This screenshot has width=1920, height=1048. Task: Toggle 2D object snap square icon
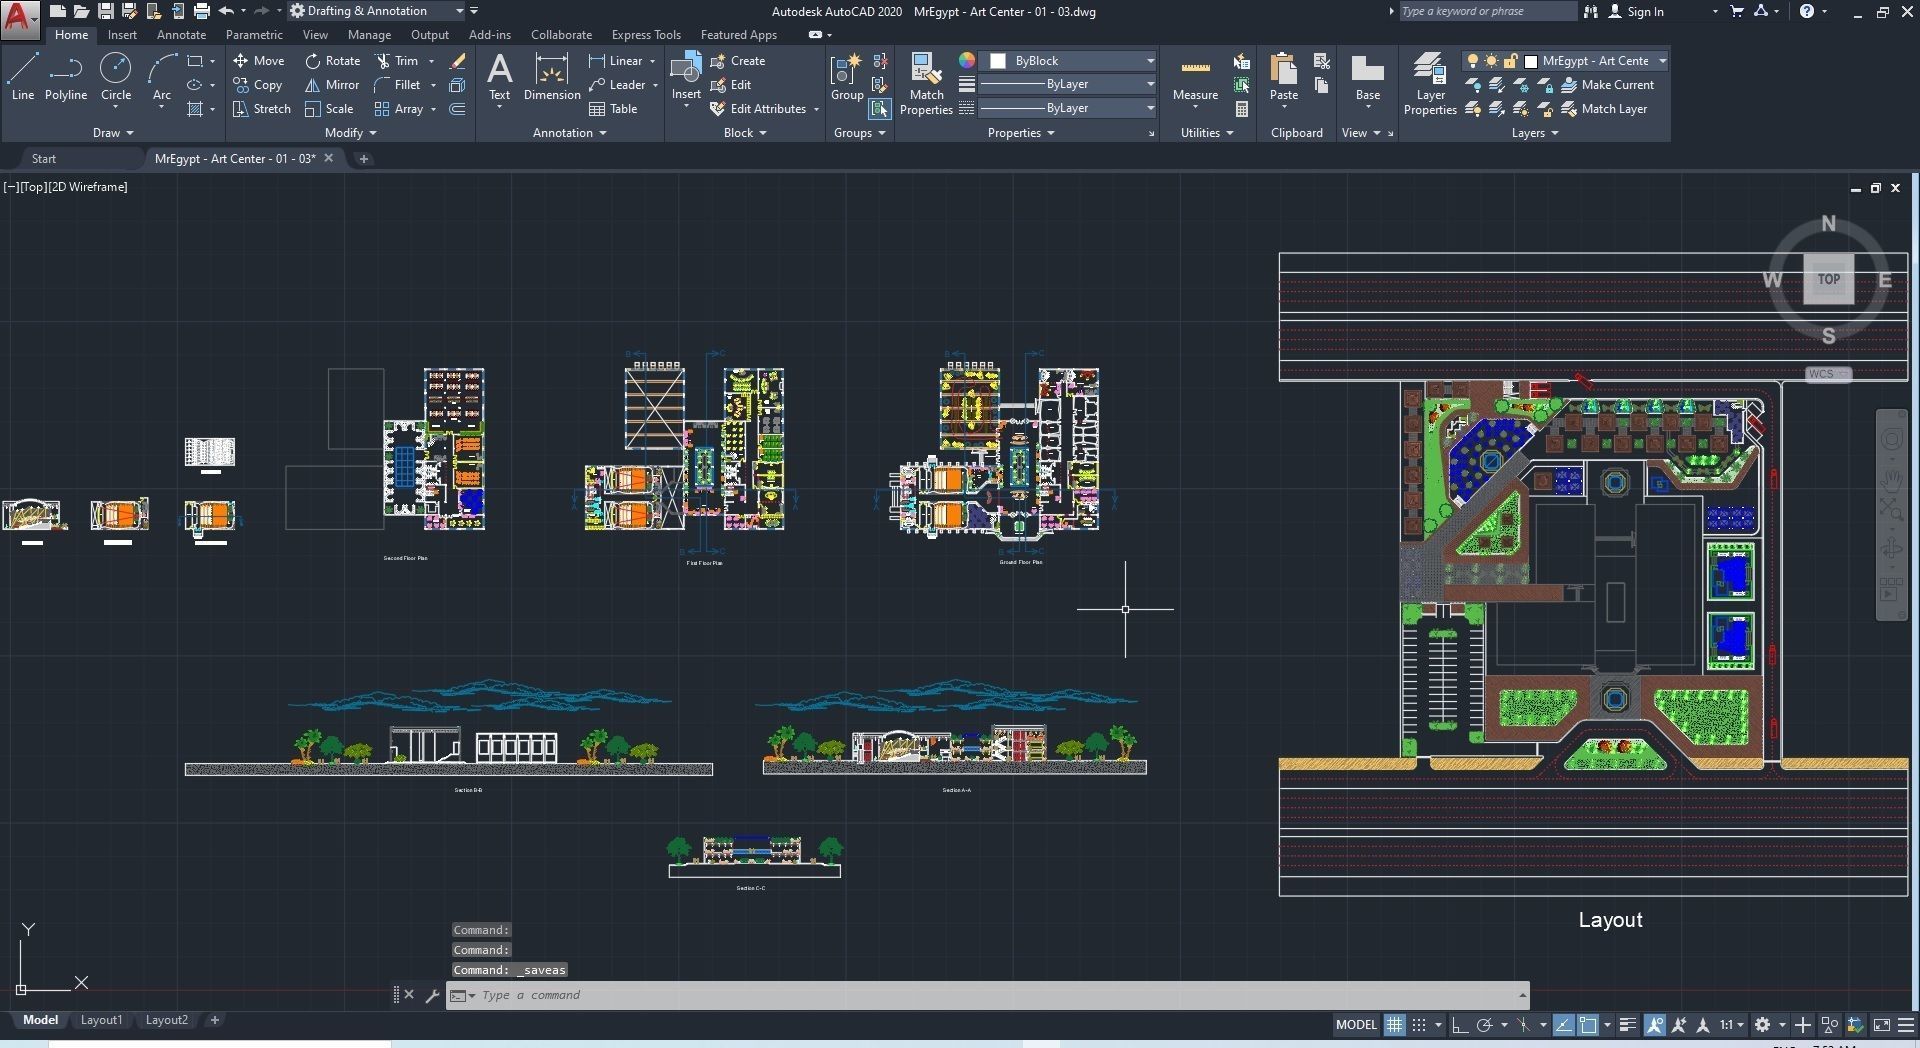(x=1588, y=1025)
